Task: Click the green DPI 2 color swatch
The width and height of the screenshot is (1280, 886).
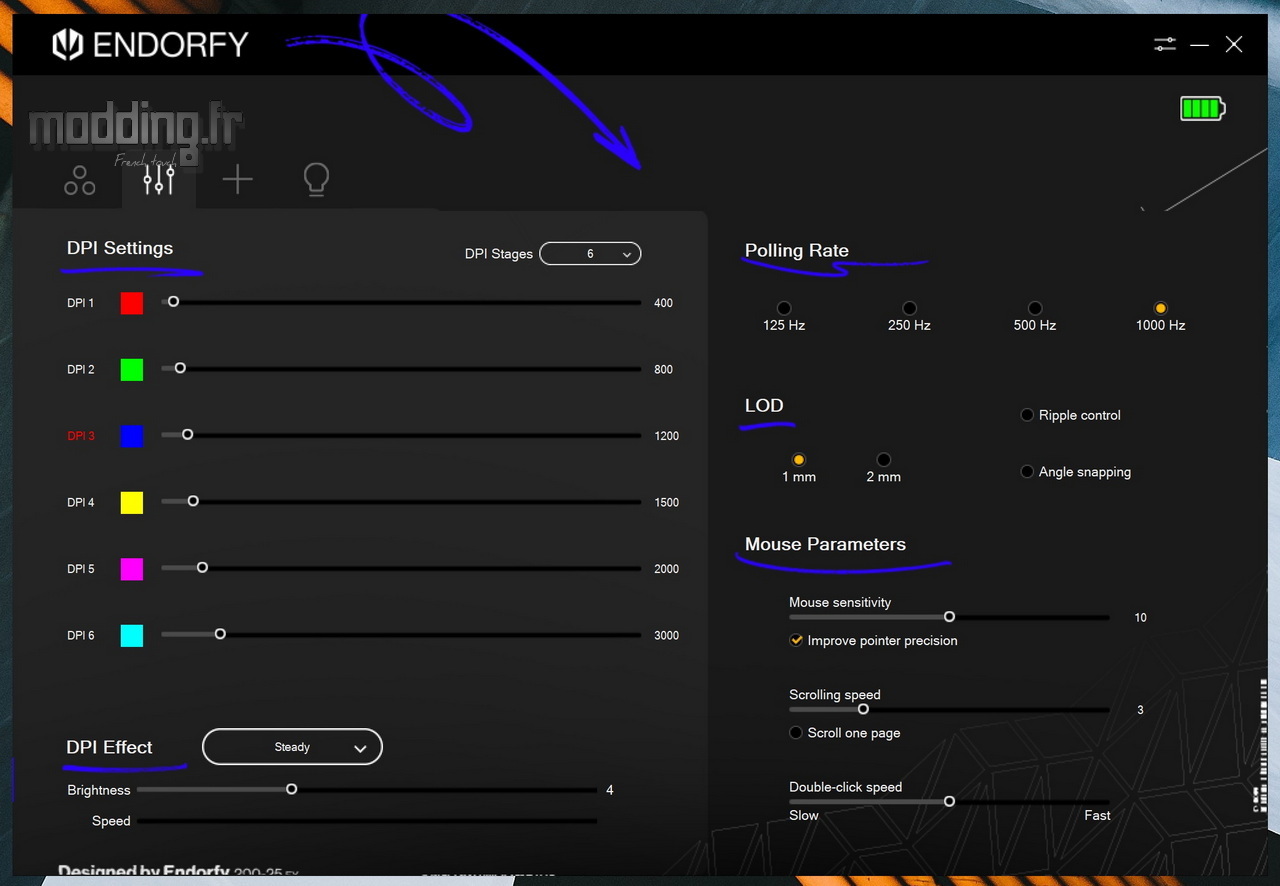Action: (x=132, y=369)
